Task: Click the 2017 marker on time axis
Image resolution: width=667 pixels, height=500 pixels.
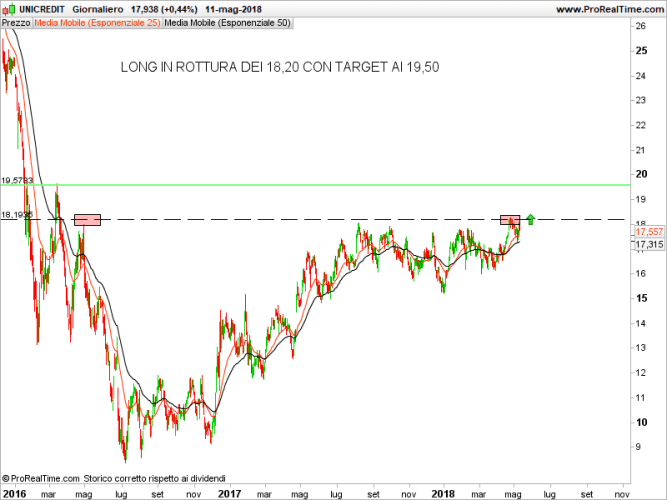Action: click(x=229, y=493)
